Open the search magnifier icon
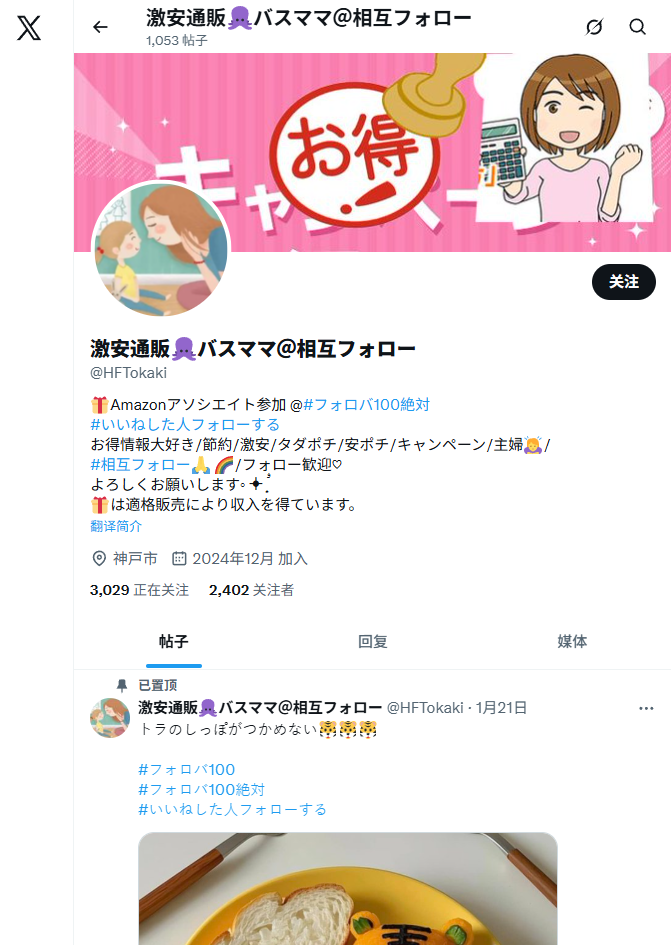Screen dimensions: 671x945 [x=637, y=27]
